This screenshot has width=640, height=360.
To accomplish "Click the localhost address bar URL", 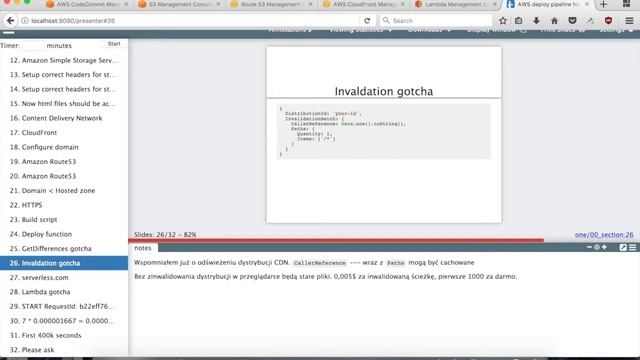I will 73,20.
